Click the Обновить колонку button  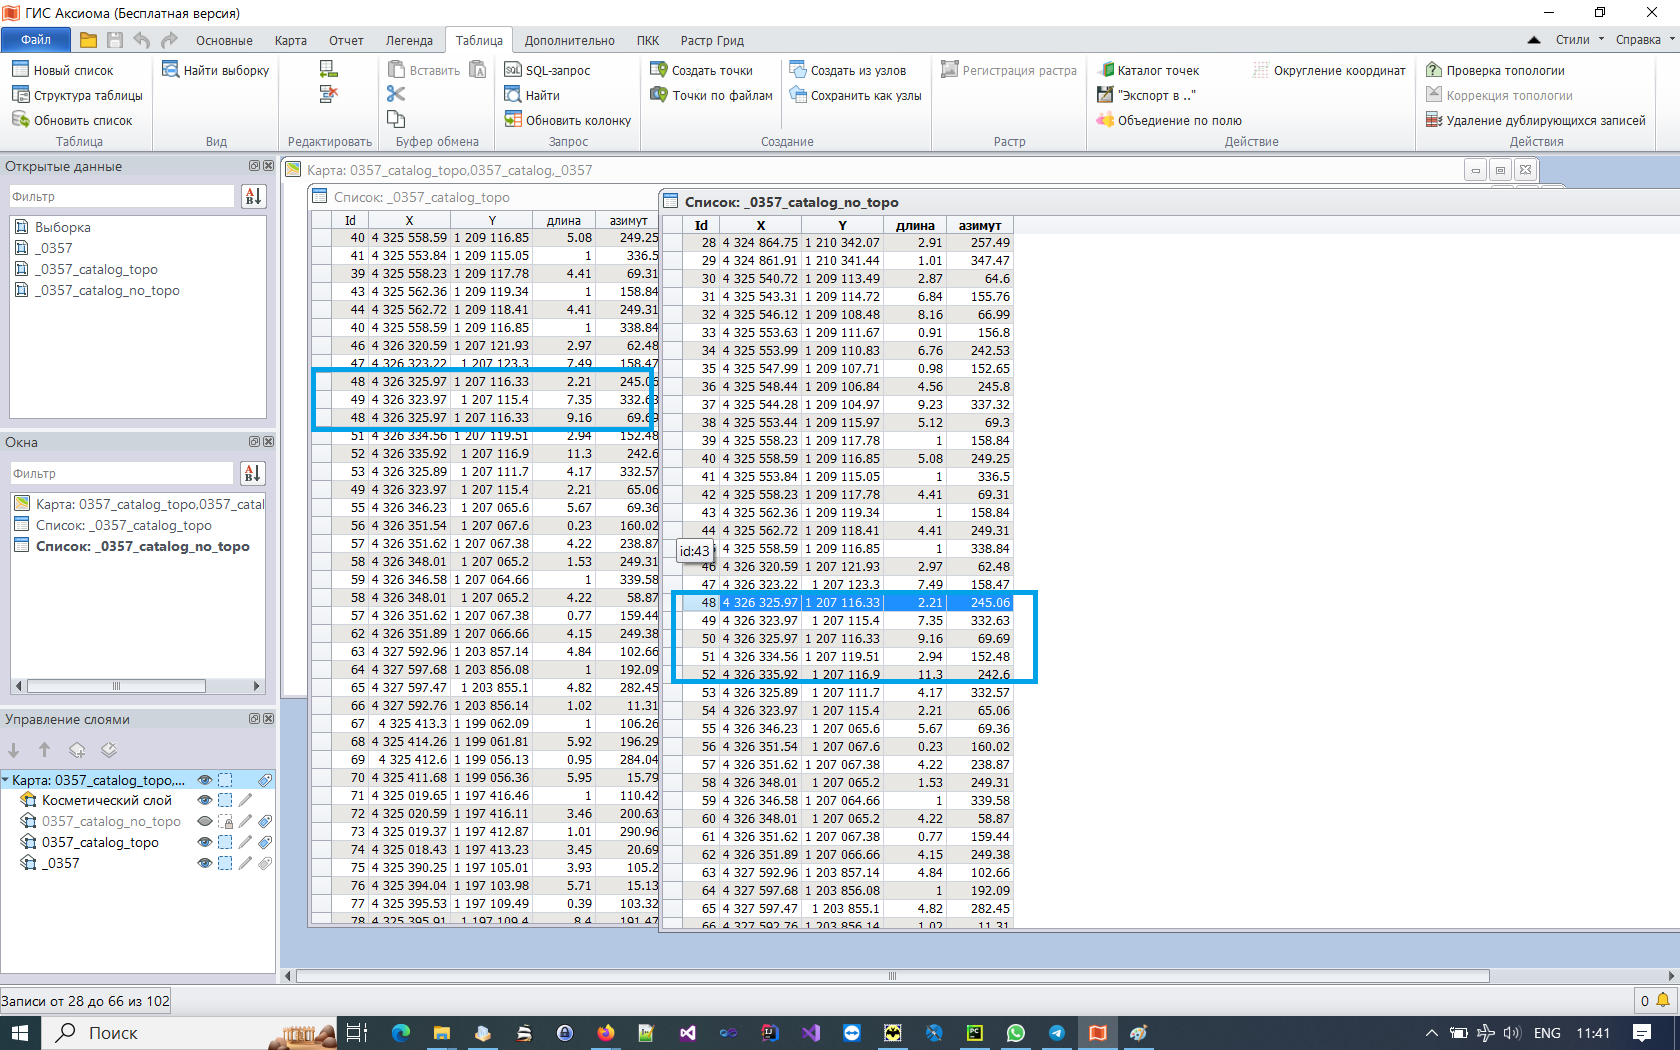click(x=568, y=120)
